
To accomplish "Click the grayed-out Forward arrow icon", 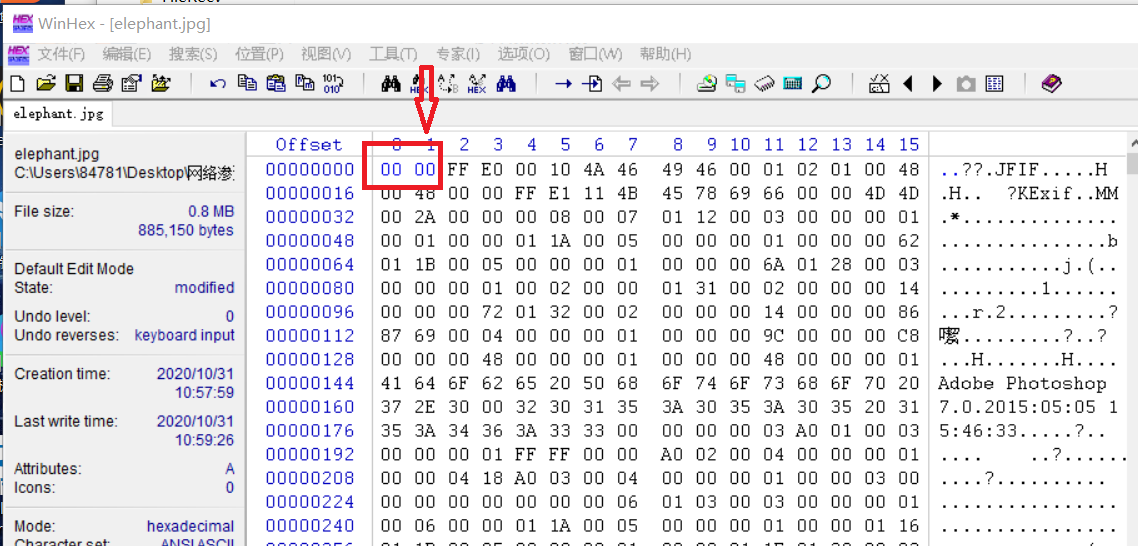I will (650, 83).
